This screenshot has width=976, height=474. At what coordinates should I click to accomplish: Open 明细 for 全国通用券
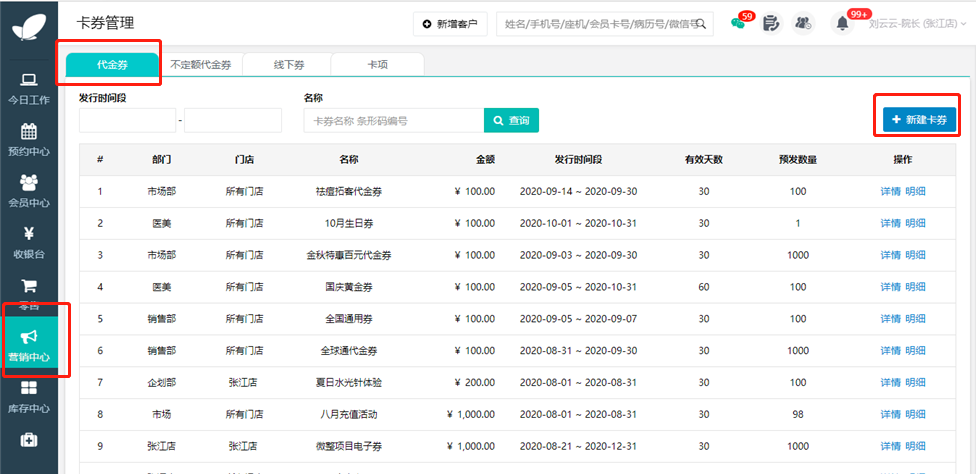pyautogui.click(x=915, y=318)
